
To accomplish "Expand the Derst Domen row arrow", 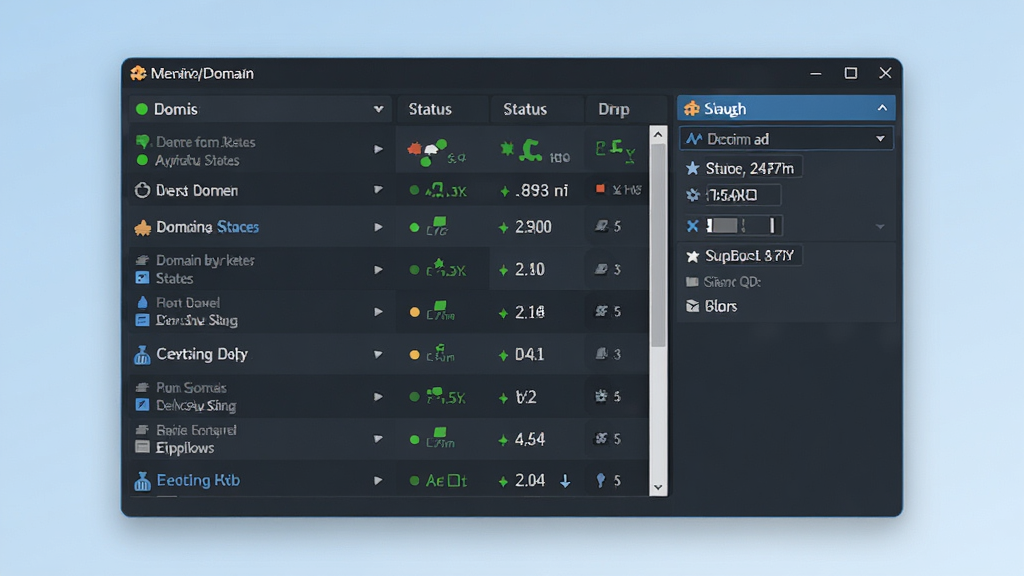I will point(378,190).
